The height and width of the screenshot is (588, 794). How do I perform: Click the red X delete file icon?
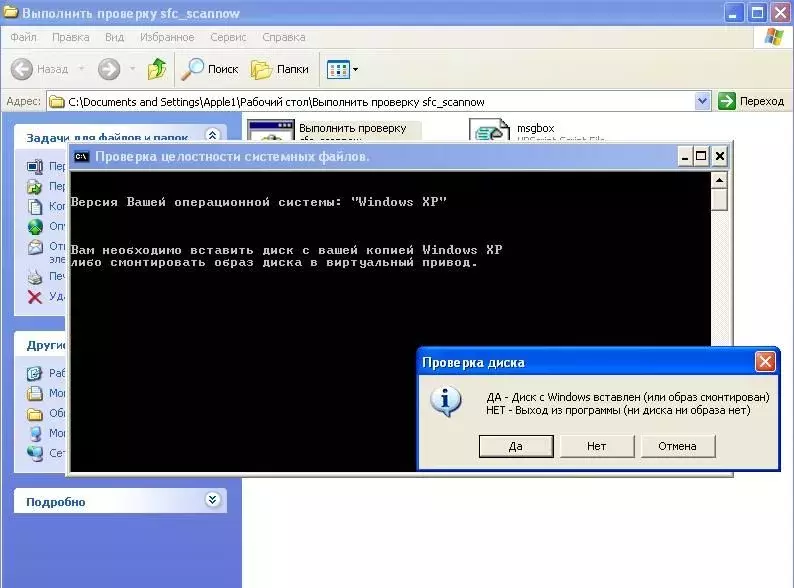(x=34, y=297)
